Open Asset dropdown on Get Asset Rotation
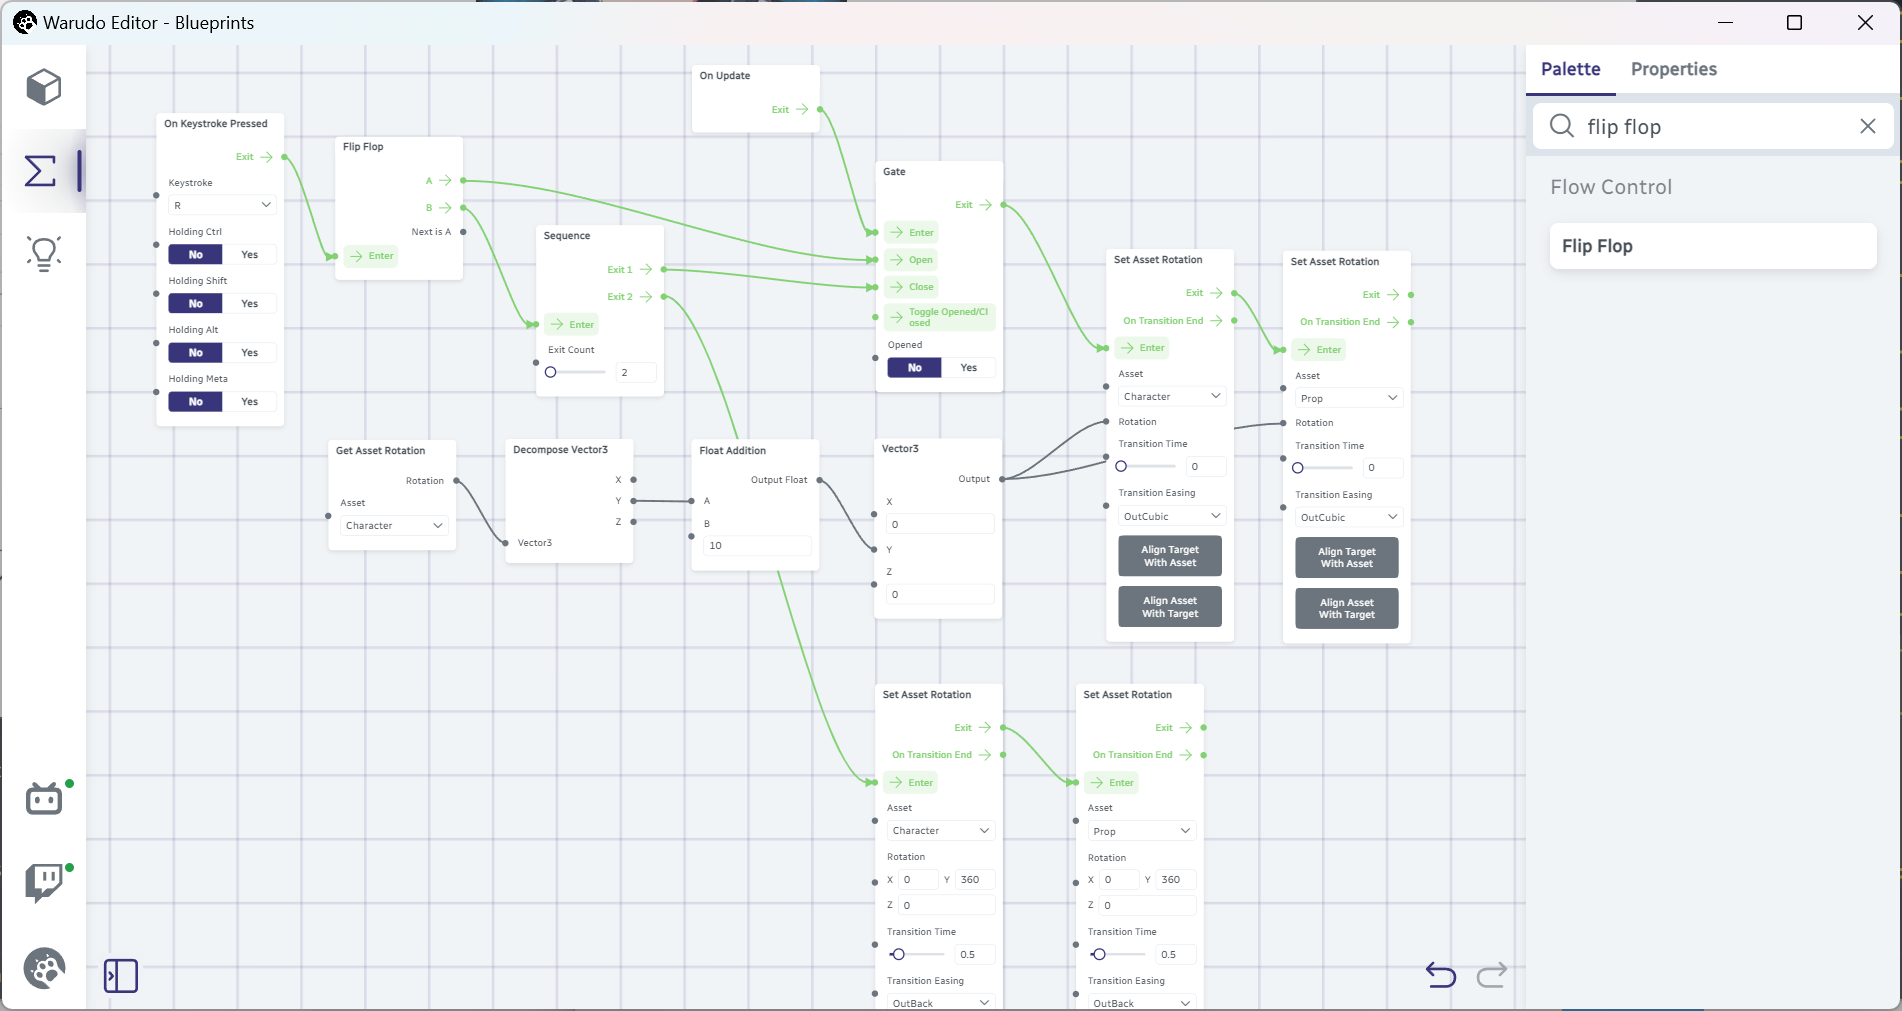The height and width of the screenshot is (1011, 1902). click(x=394, y=526)
